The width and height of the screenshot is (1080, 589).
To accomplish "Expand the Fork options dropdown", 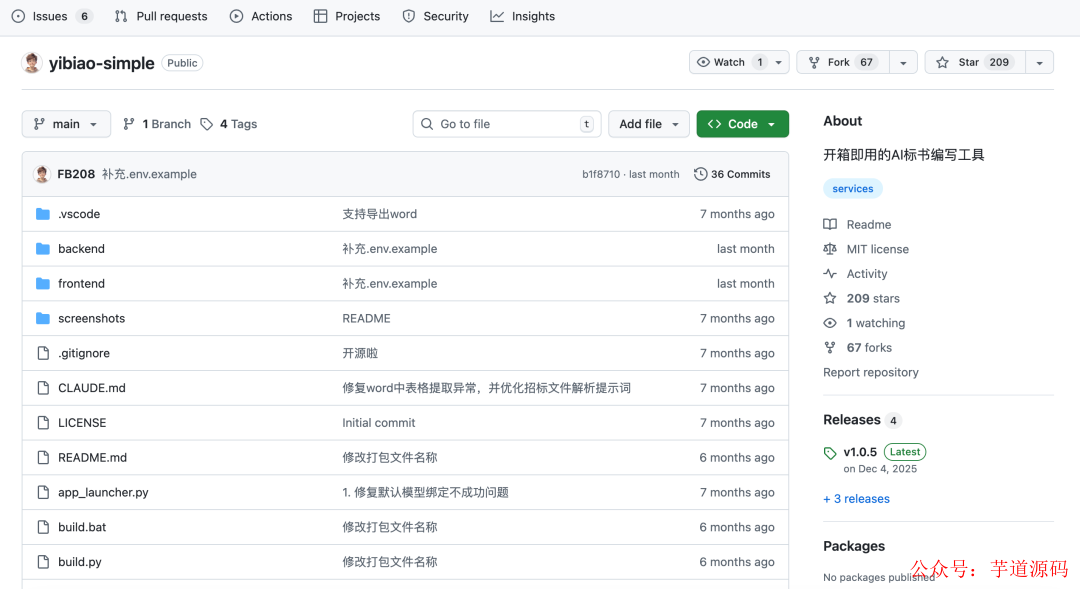I will click(x=903, y=62).
